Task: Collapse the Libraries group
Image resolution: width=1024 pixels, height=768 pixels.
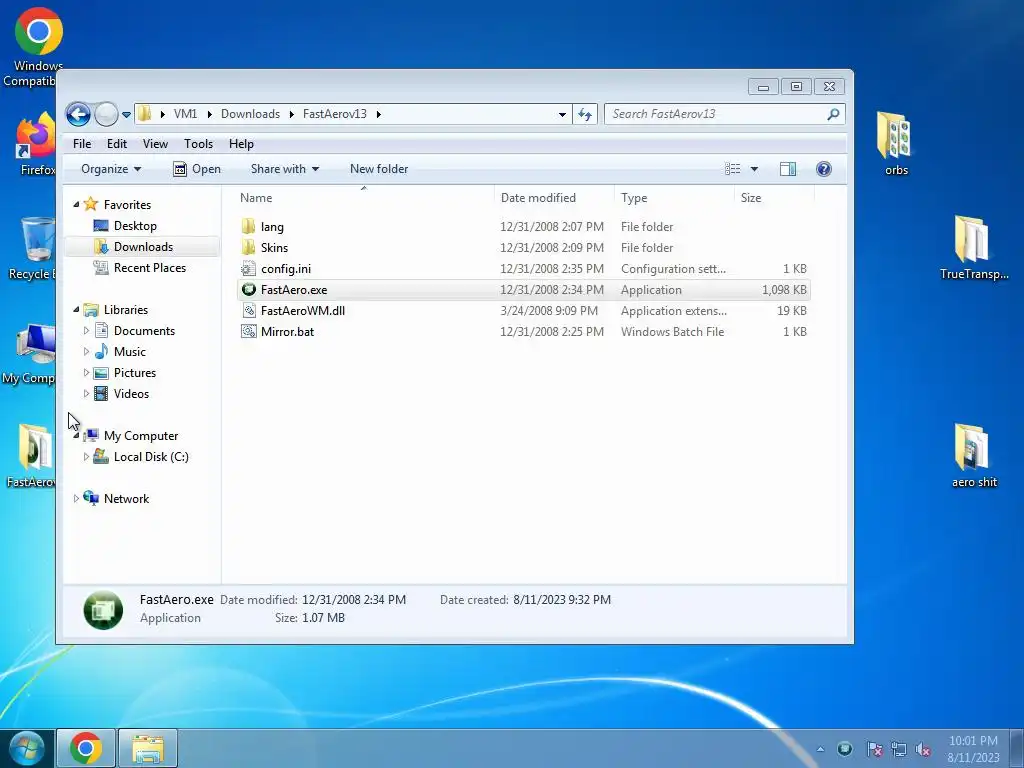Action: (76, 310)
